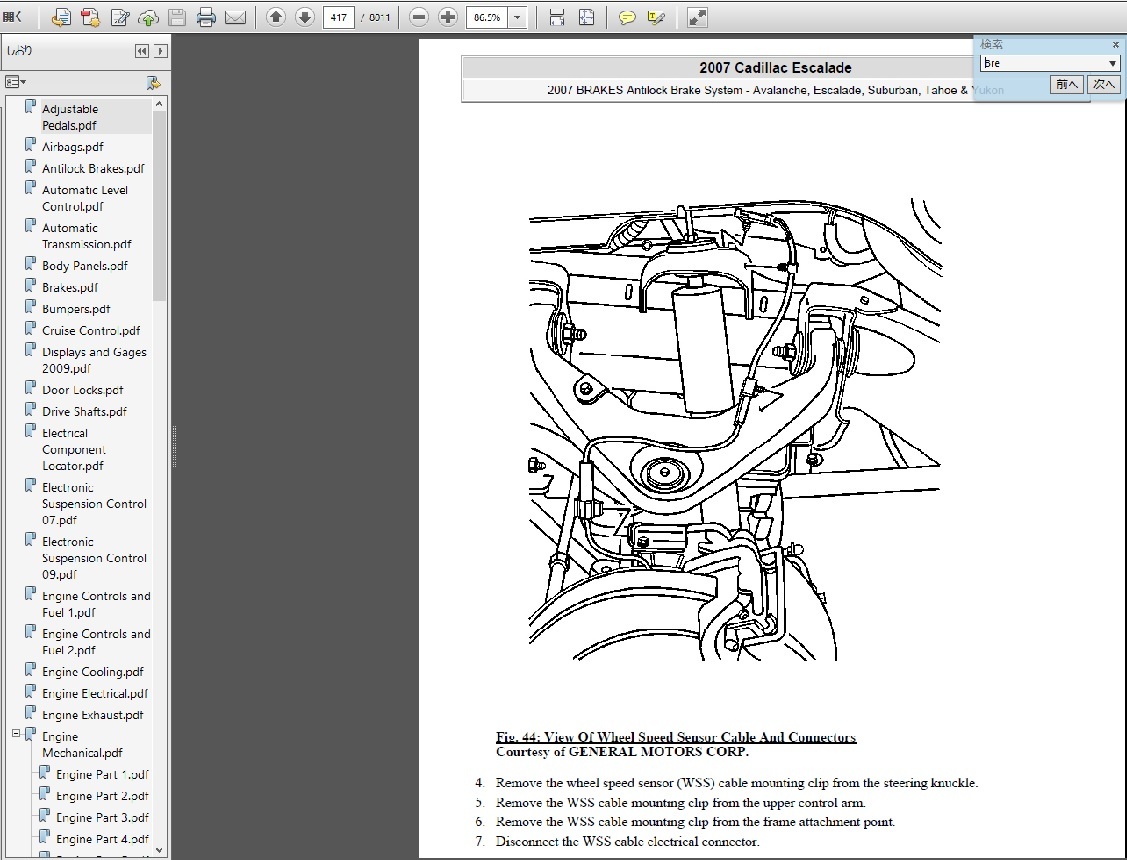Click the bookmarks panel right arrow button
Screen dimensions: 1127x860
coord(160,51)
